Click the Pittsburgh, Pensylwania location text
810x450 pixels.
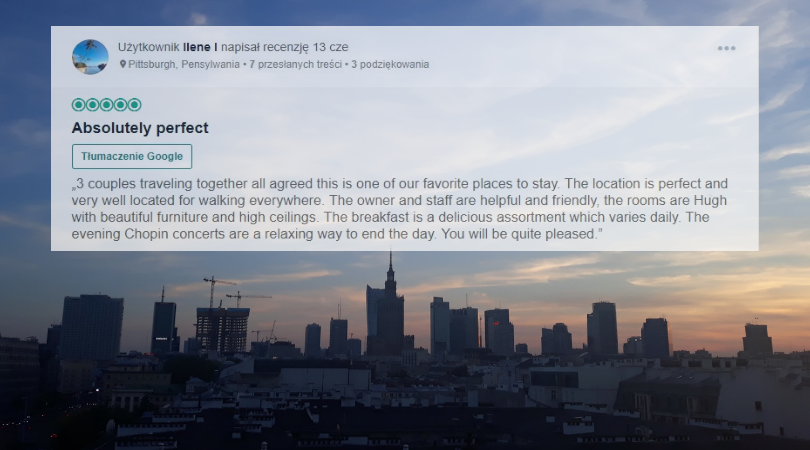point(184,64)
